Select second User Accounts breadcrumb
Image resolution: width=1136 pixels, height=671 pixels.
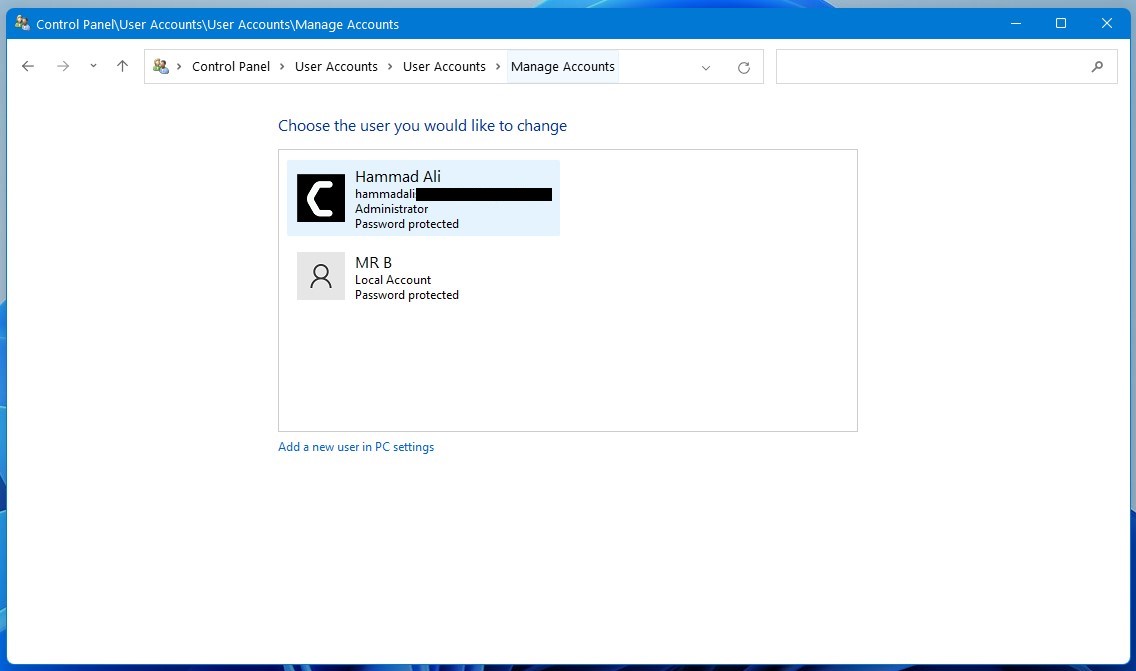point(444,67)
